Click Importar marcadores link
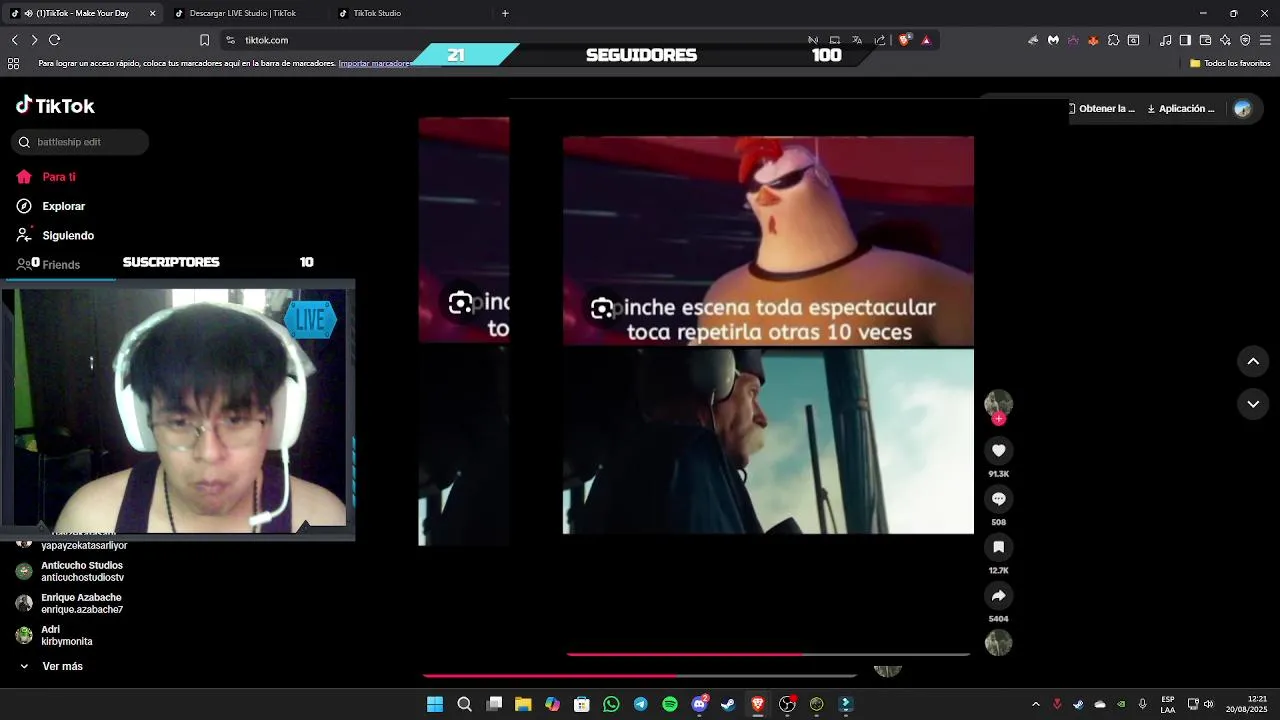 (375, 63)
